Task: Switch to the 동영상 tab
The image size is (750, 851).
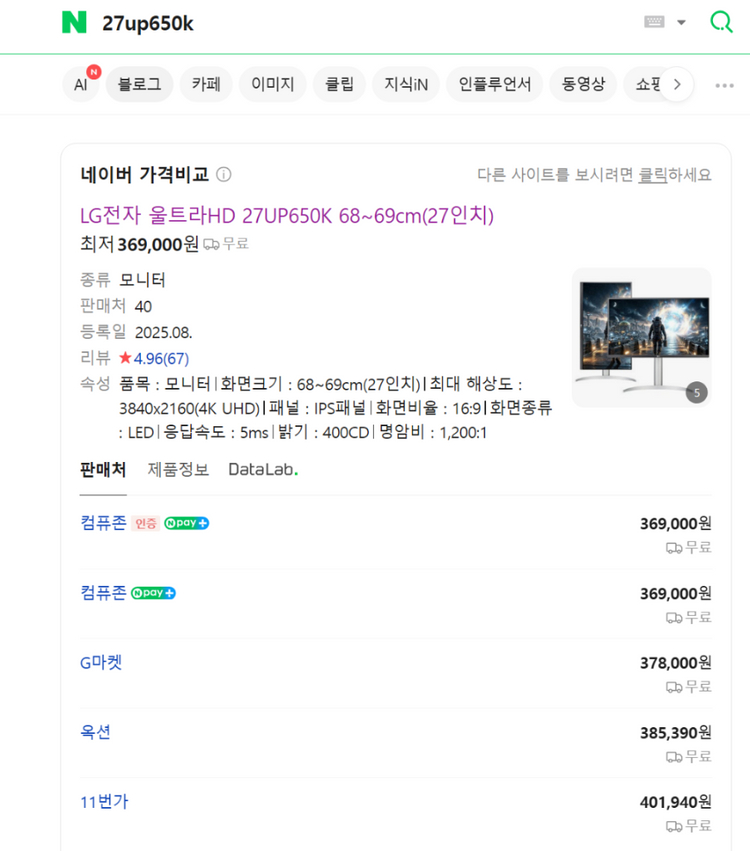Action: pyautogui.click(x=583, y=84)
